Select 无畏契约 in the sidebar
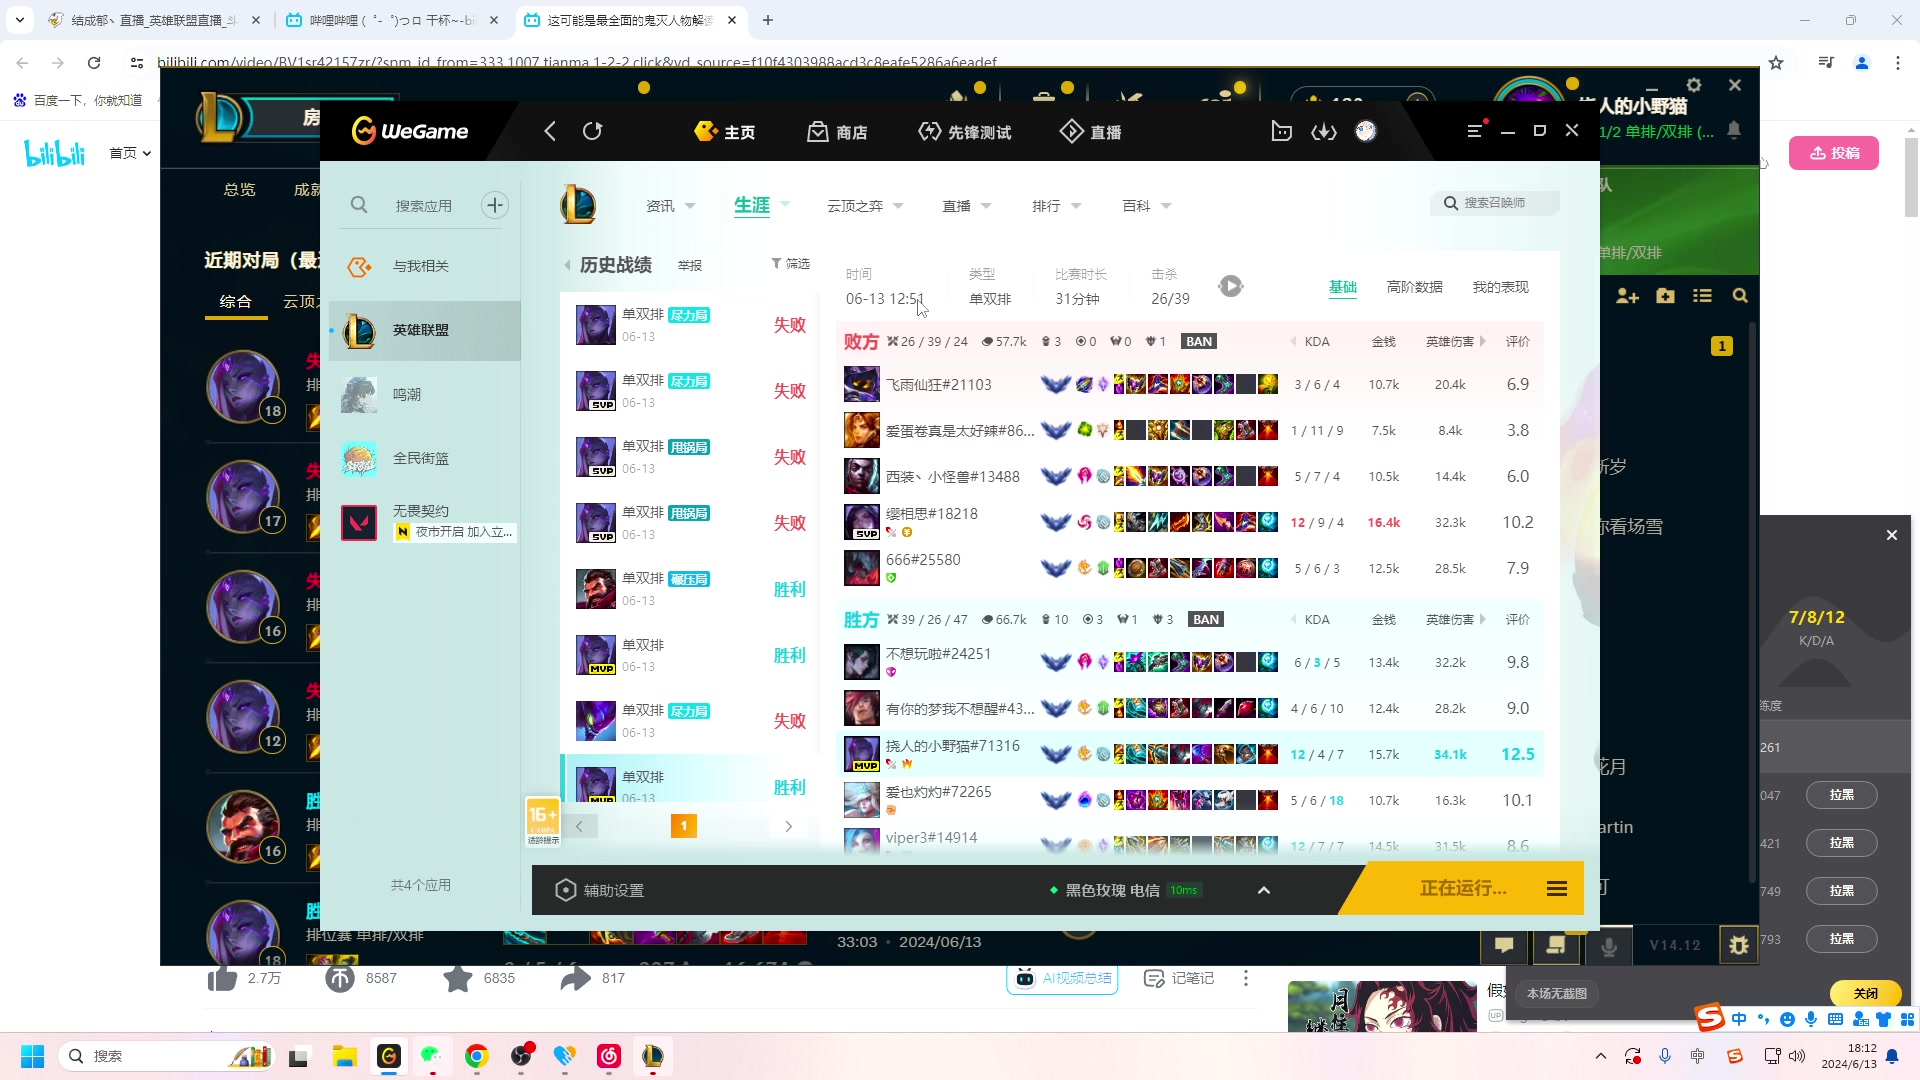The height and width of the screenshot is (1080, 1920). [x=425, y=521]
